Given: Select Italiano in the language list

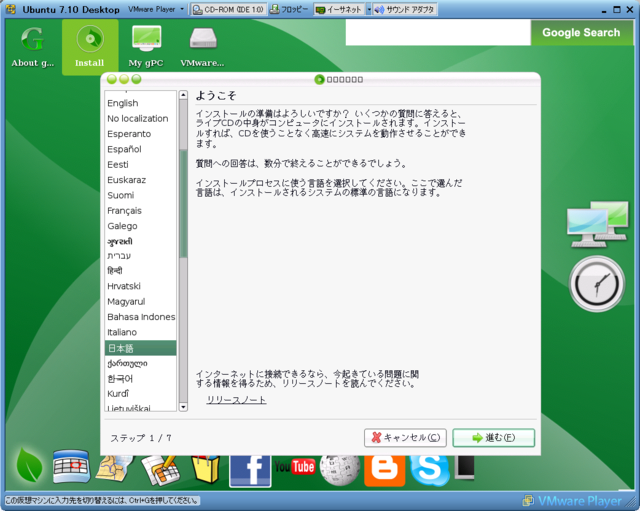Looking at the screenshot, I should pos(140,332).
